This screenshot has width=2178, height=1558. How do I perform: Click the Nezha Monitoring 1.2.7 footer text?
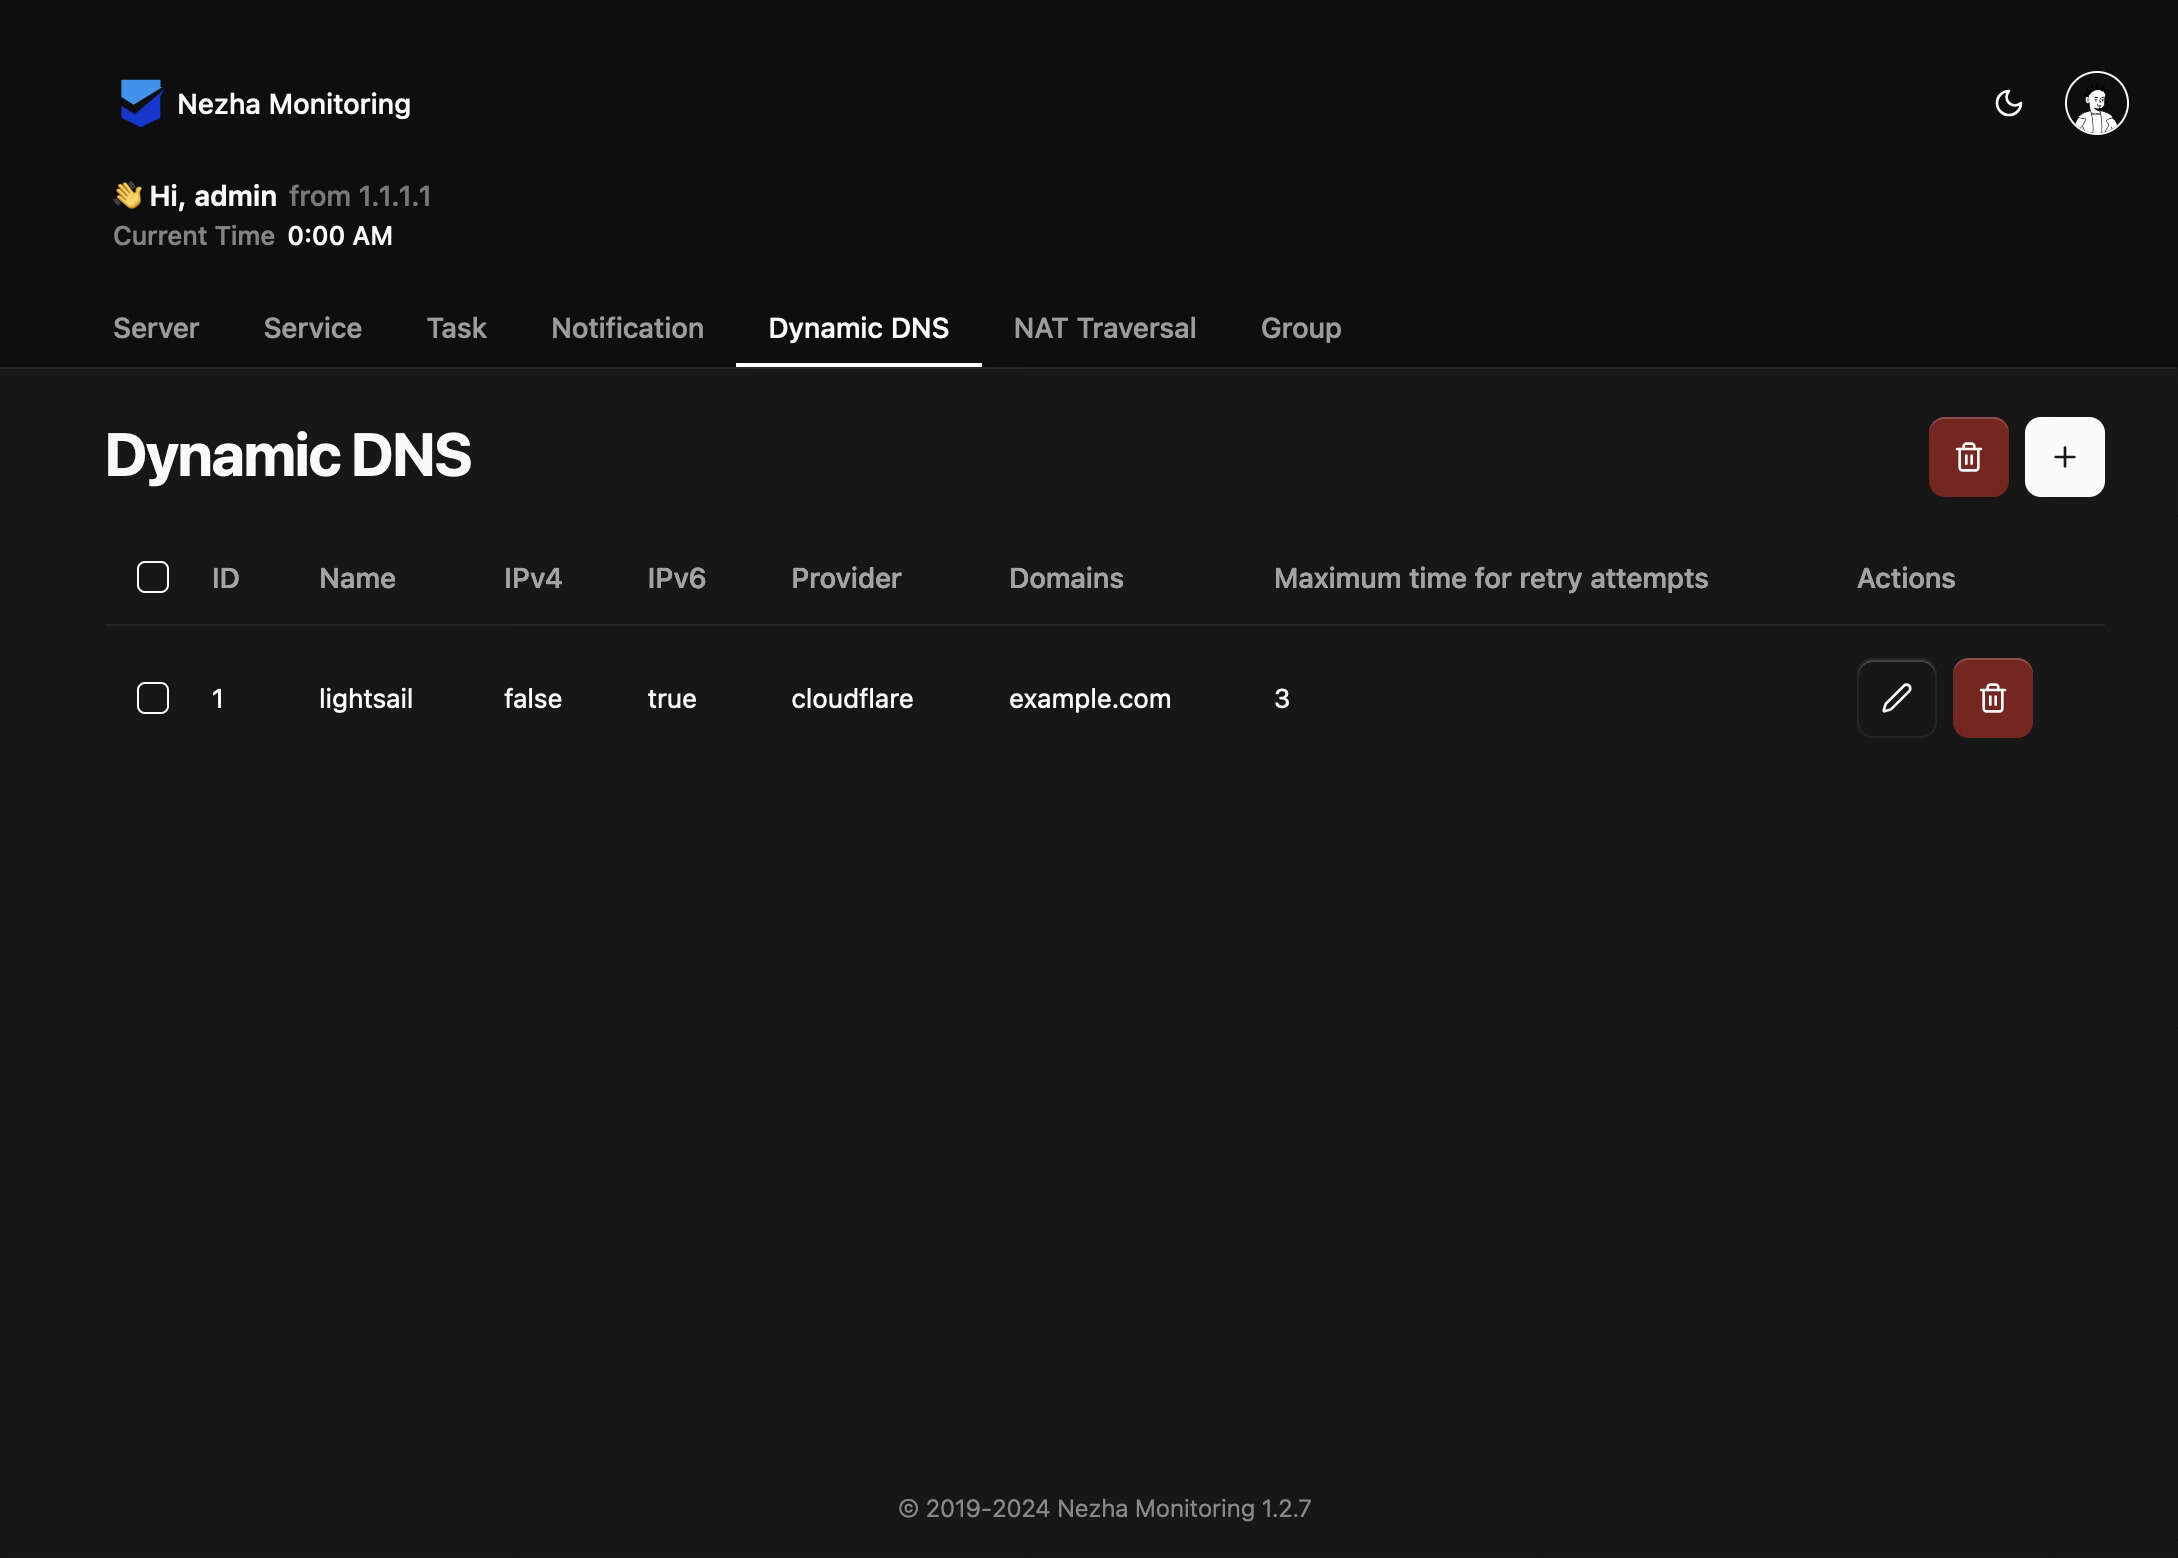(1183, 1508)
